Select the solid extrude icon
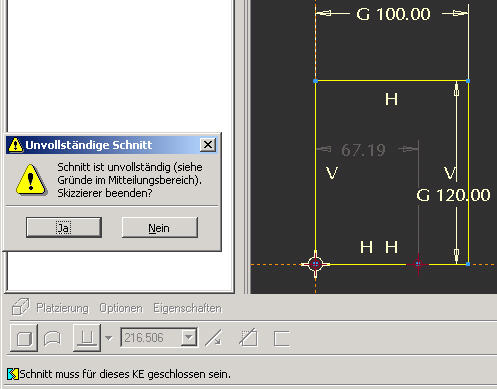The height and width of the screenshot is (389, 497). pos(24,338)
